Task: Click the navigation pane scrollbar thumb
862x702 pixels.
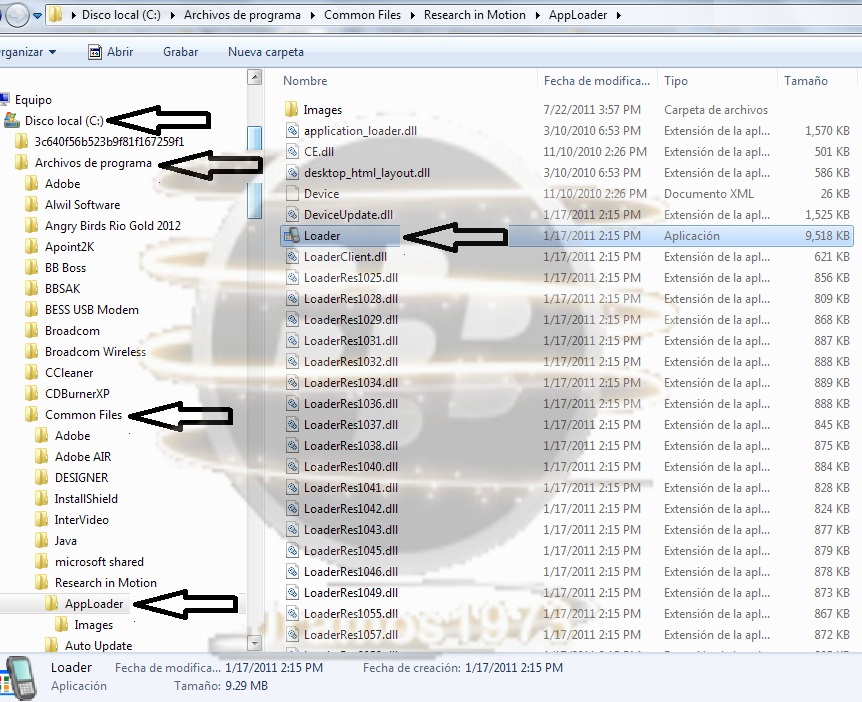Action: [254, 173]
